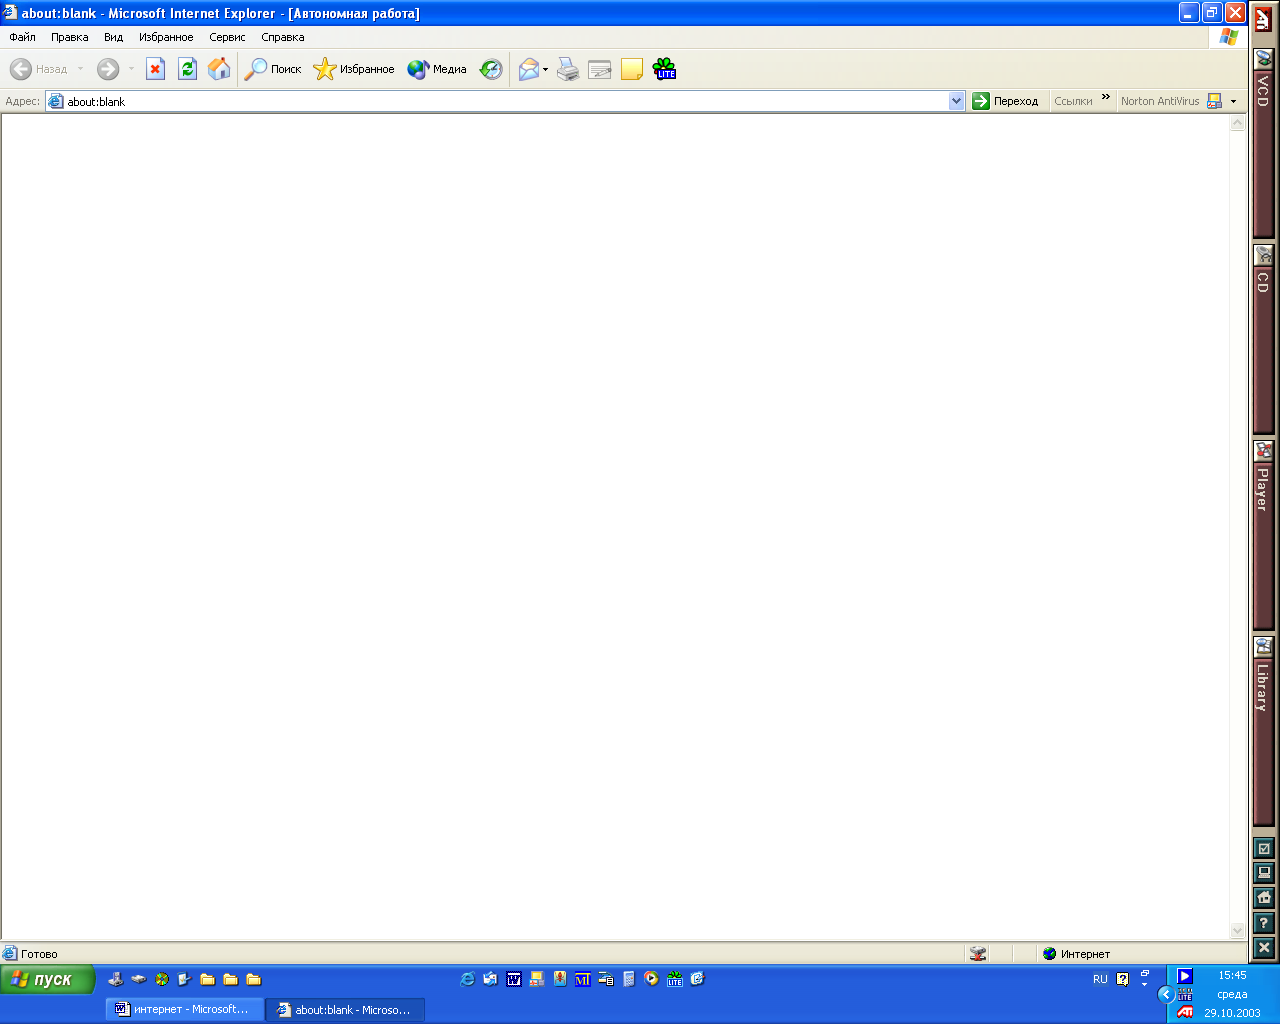Click the Готово status text
1280x1024 pixels.
click(39, 954)
